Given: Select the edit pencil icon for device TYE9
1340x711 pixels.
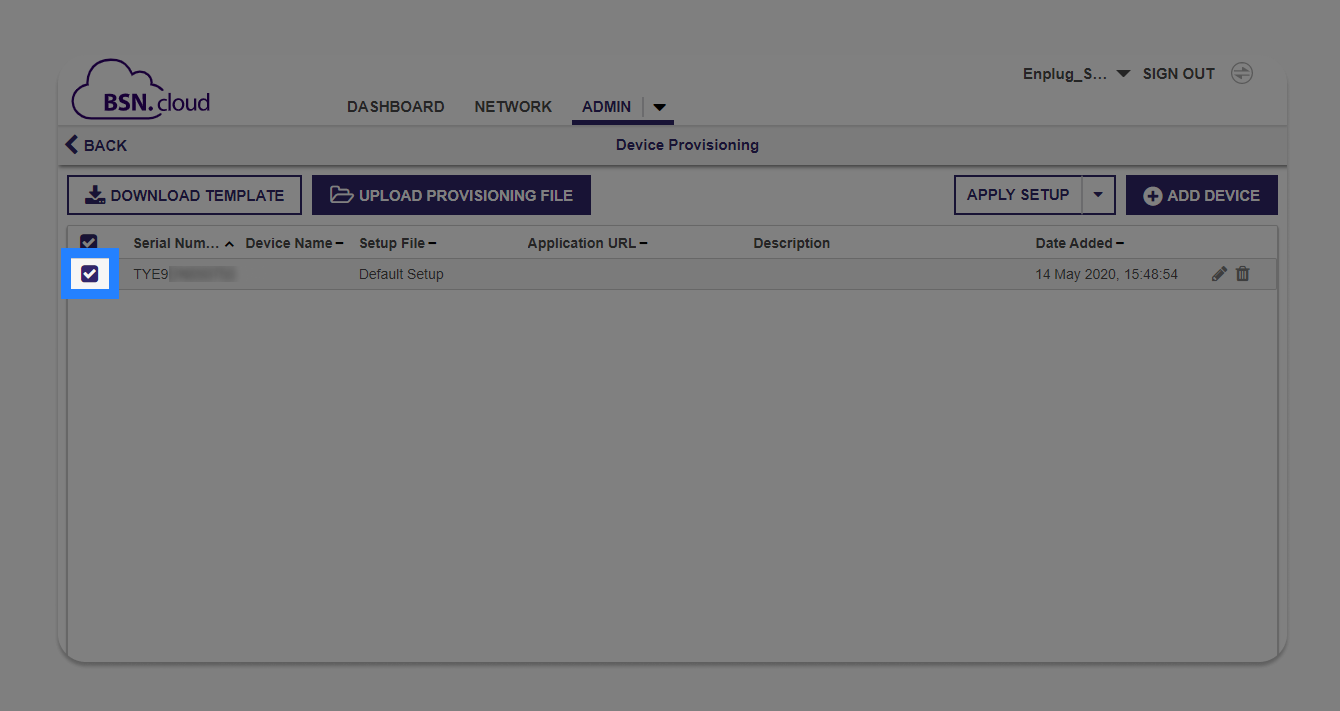Looking at the screenshot, I should coord(1218,273).
